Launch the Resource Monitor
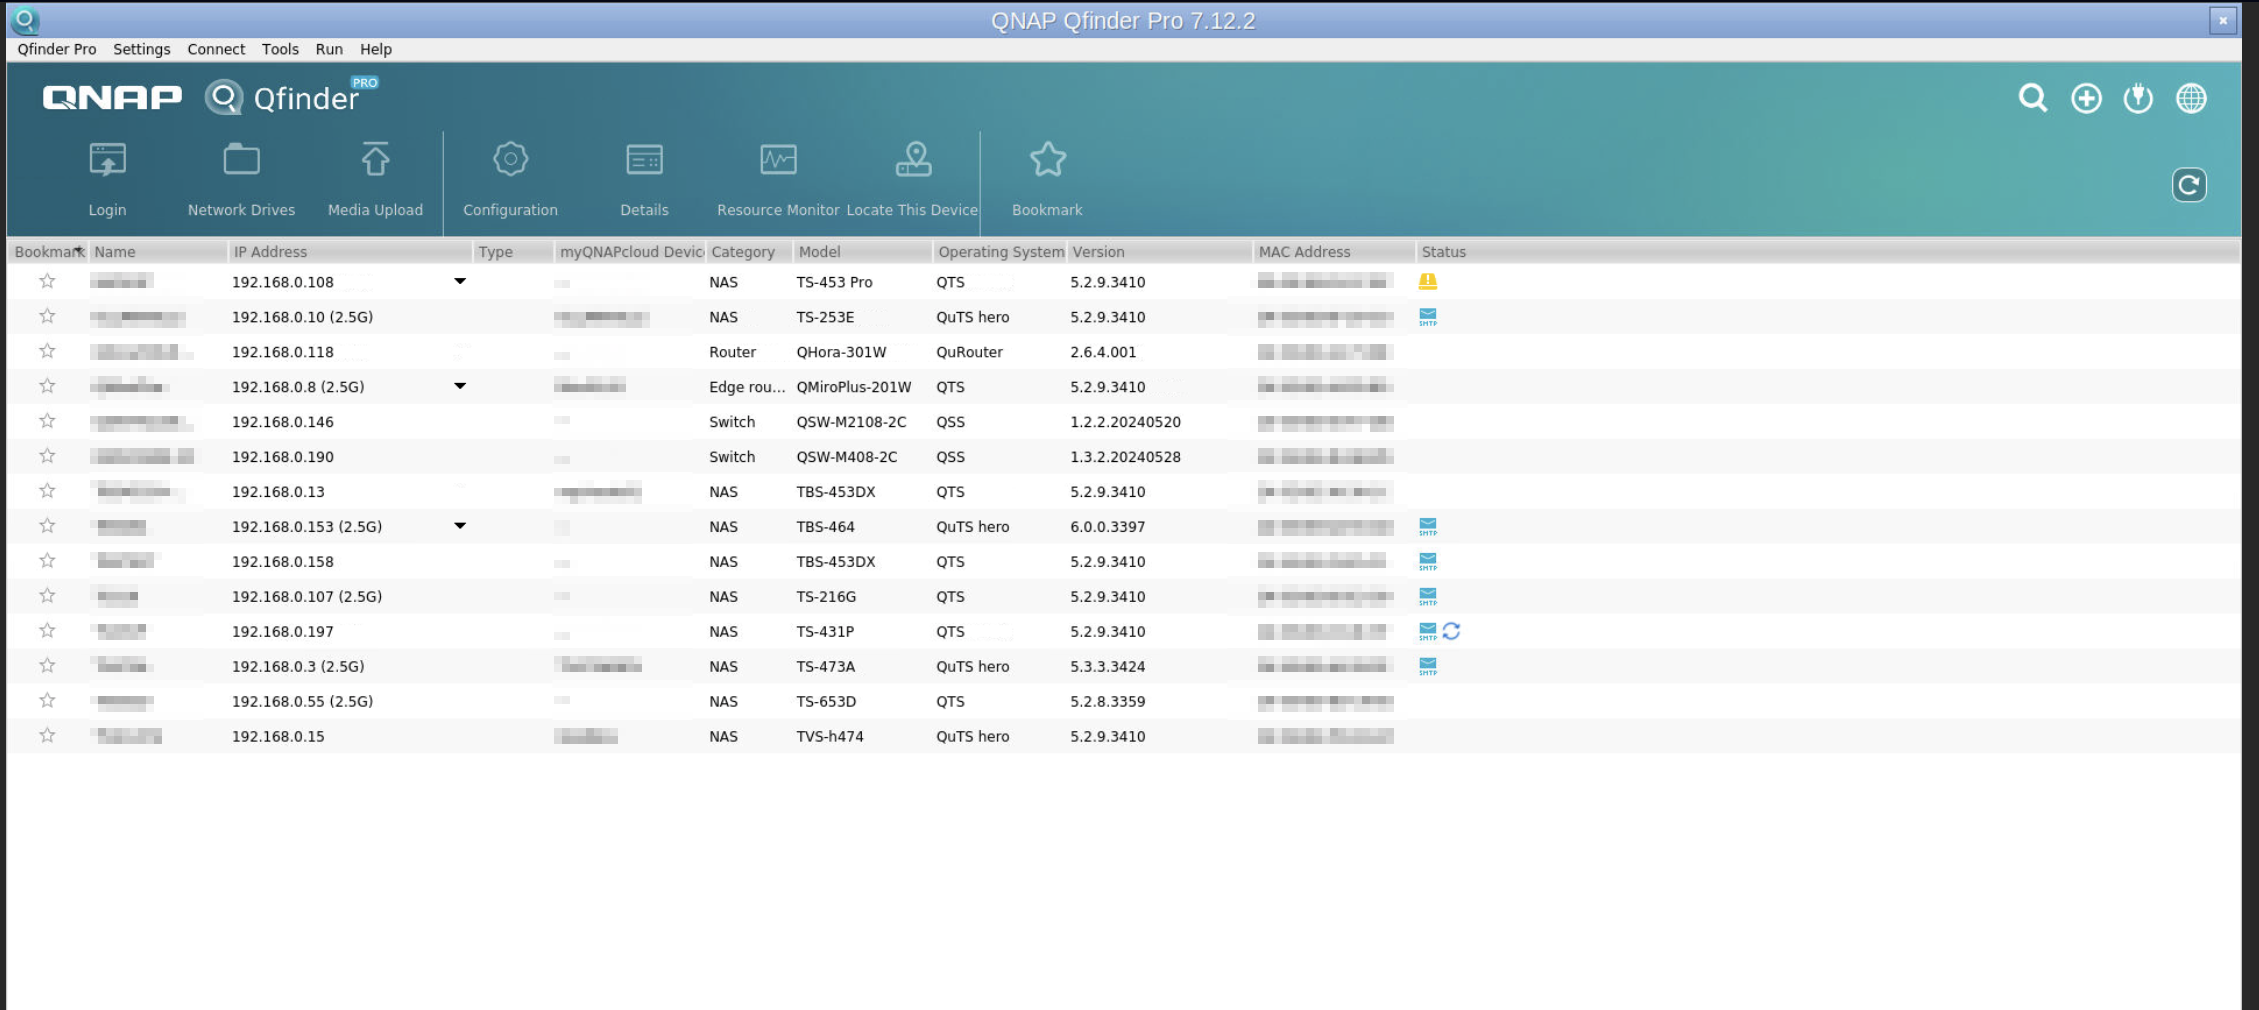This screenshot has height=1010, width=2259. (x=778, y=180)
